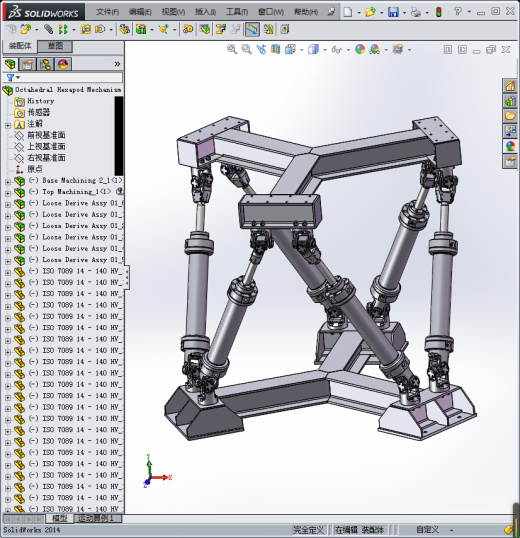Open the Edit Appearance color sphere dropdown
This screenshot has width=520, height=538.
(360, 50)
